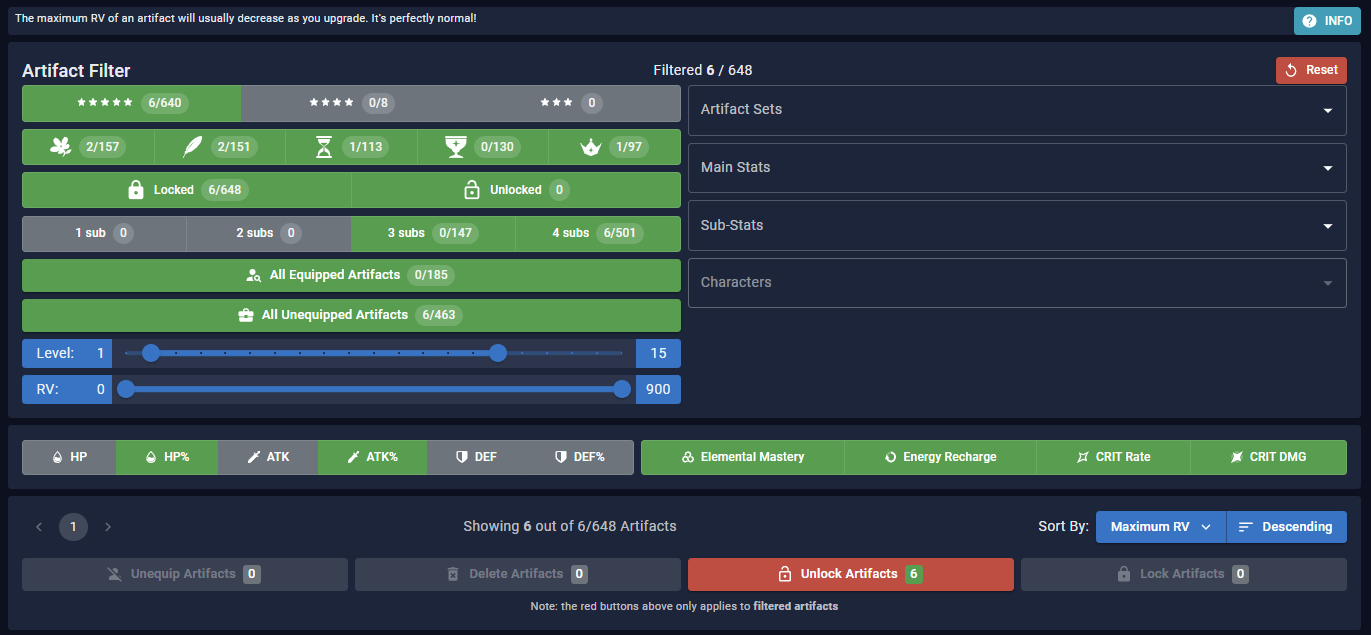Toggle the 3 subs filter
Image resolution: width=1371 pixels, height=635 pixels.
coord(433,233)
